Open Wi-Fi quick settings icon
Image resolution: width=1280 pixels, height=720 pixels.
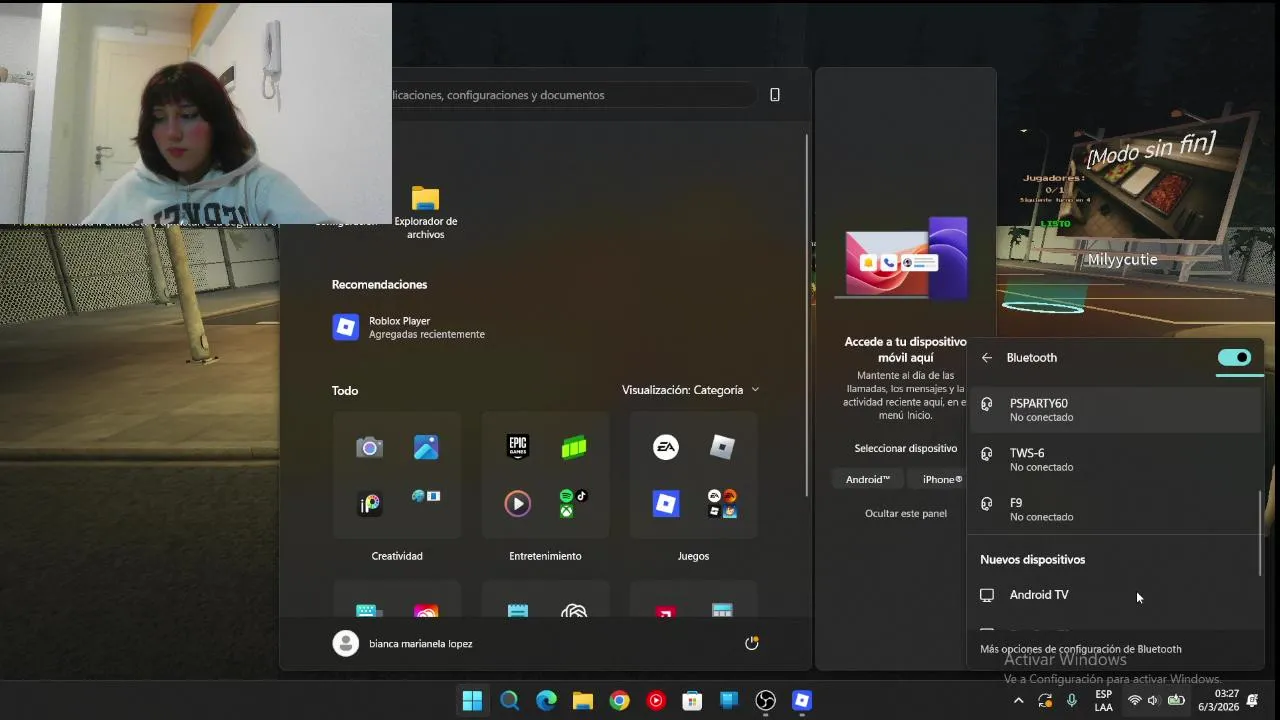(x=1134, y=701)
